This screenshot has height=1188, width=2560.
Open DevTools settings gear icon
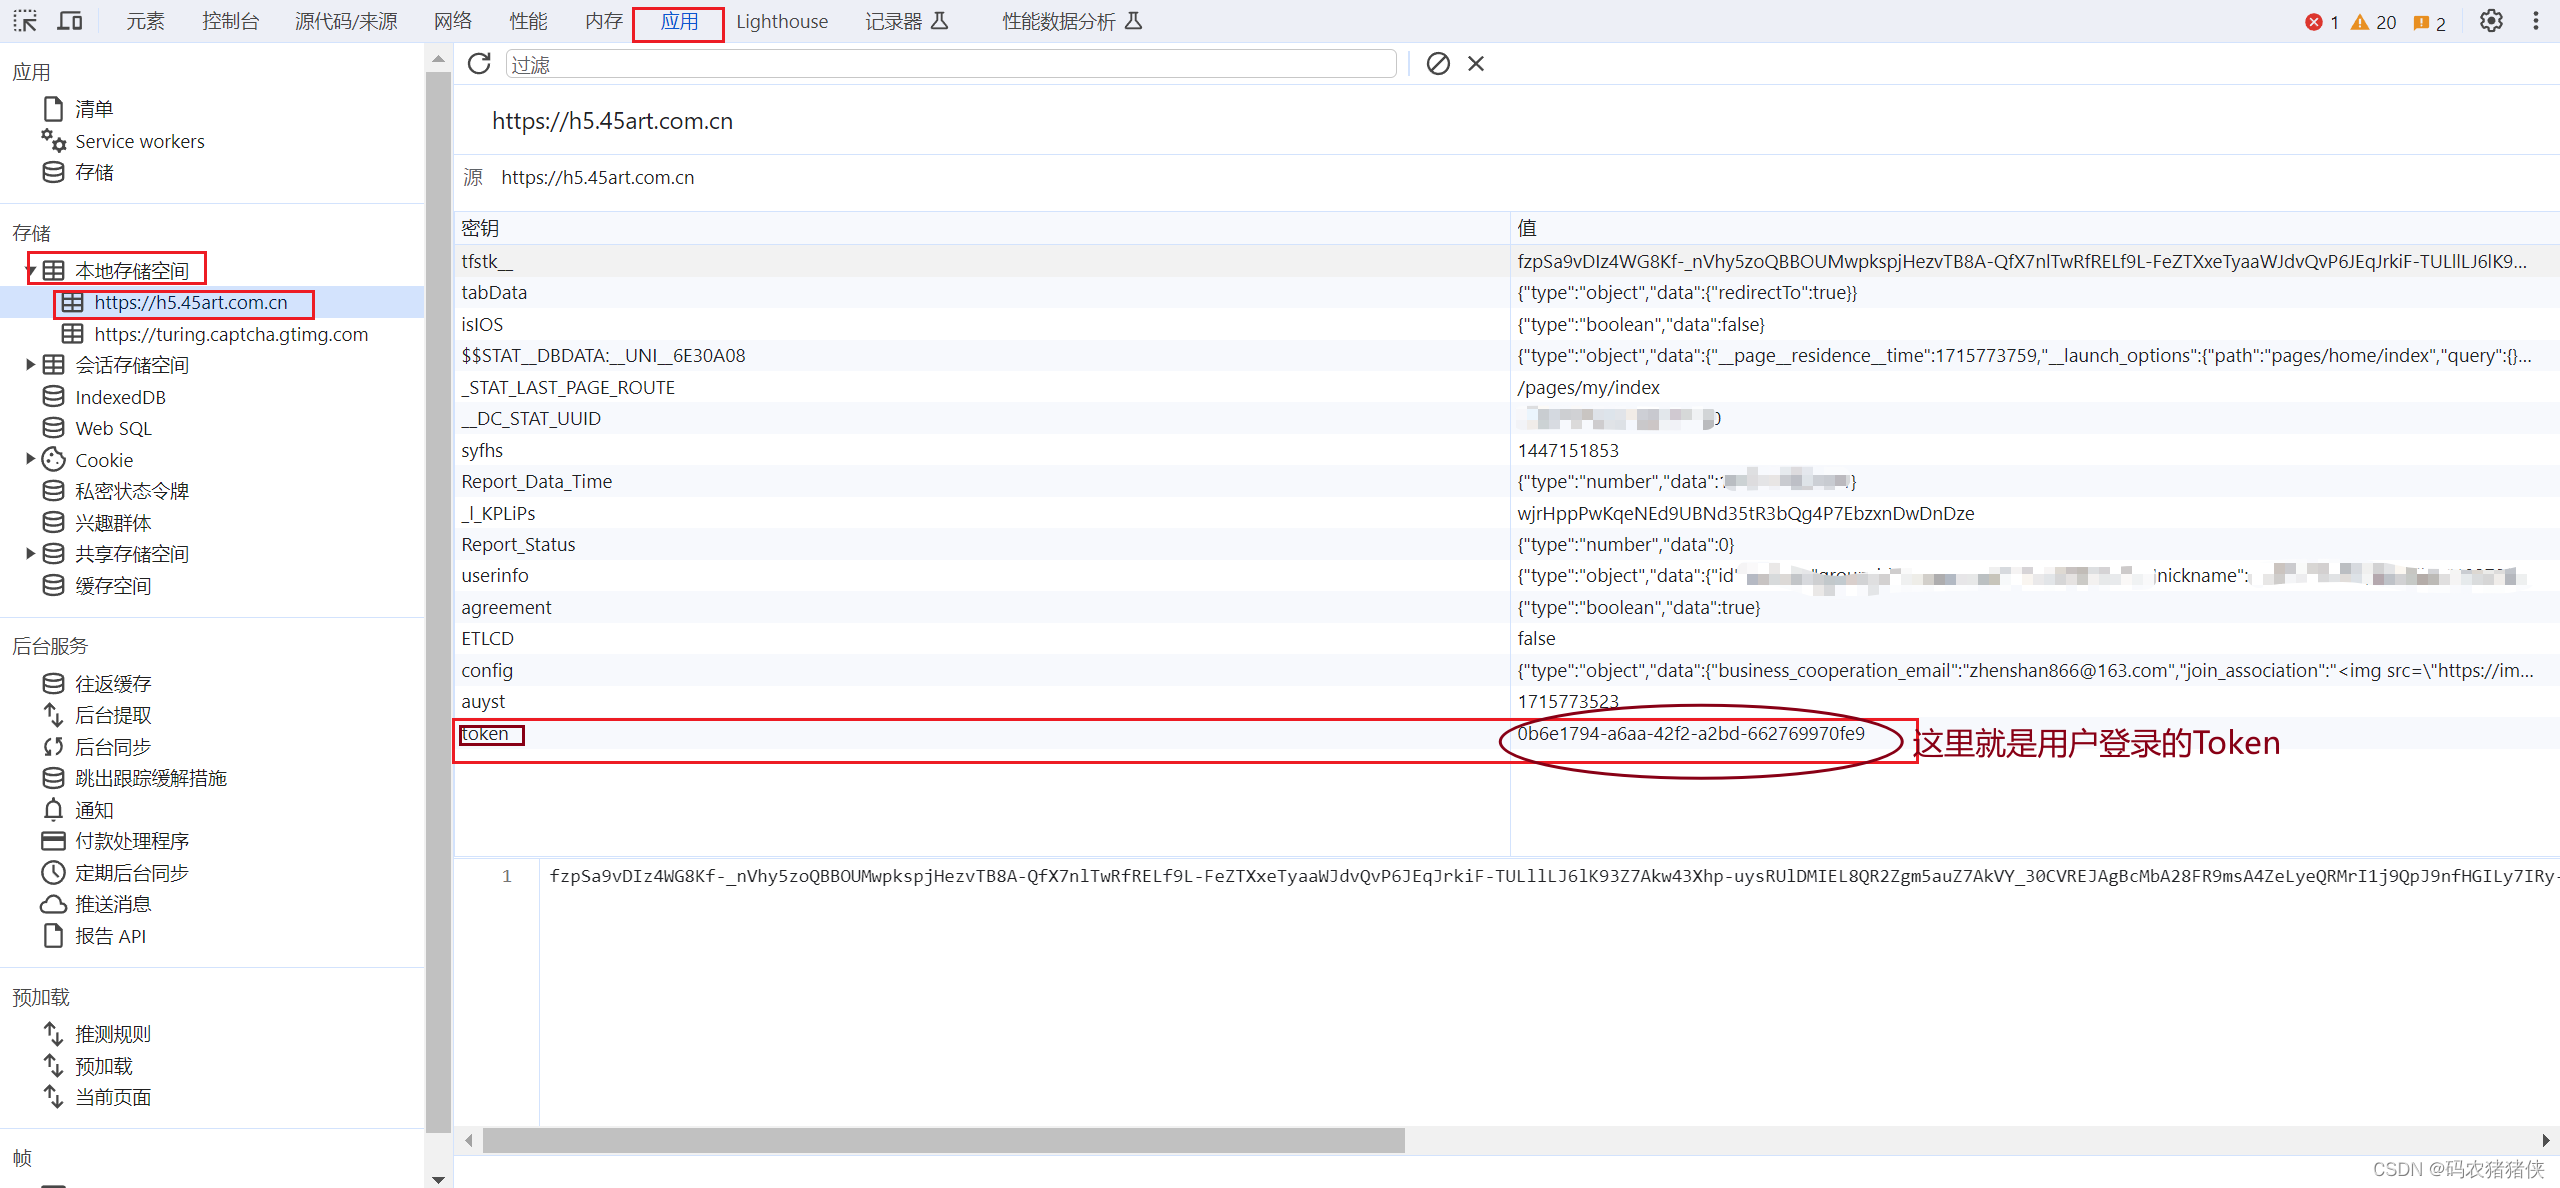[2491, 21]
